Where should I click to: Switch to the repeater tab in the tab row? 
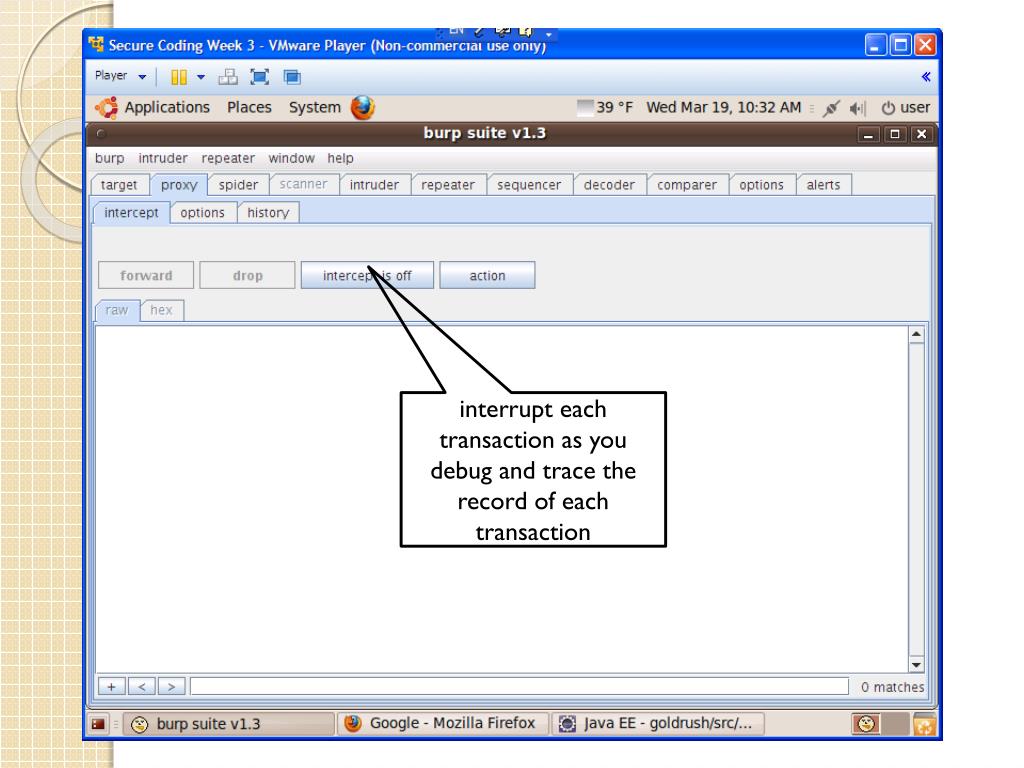448,185
